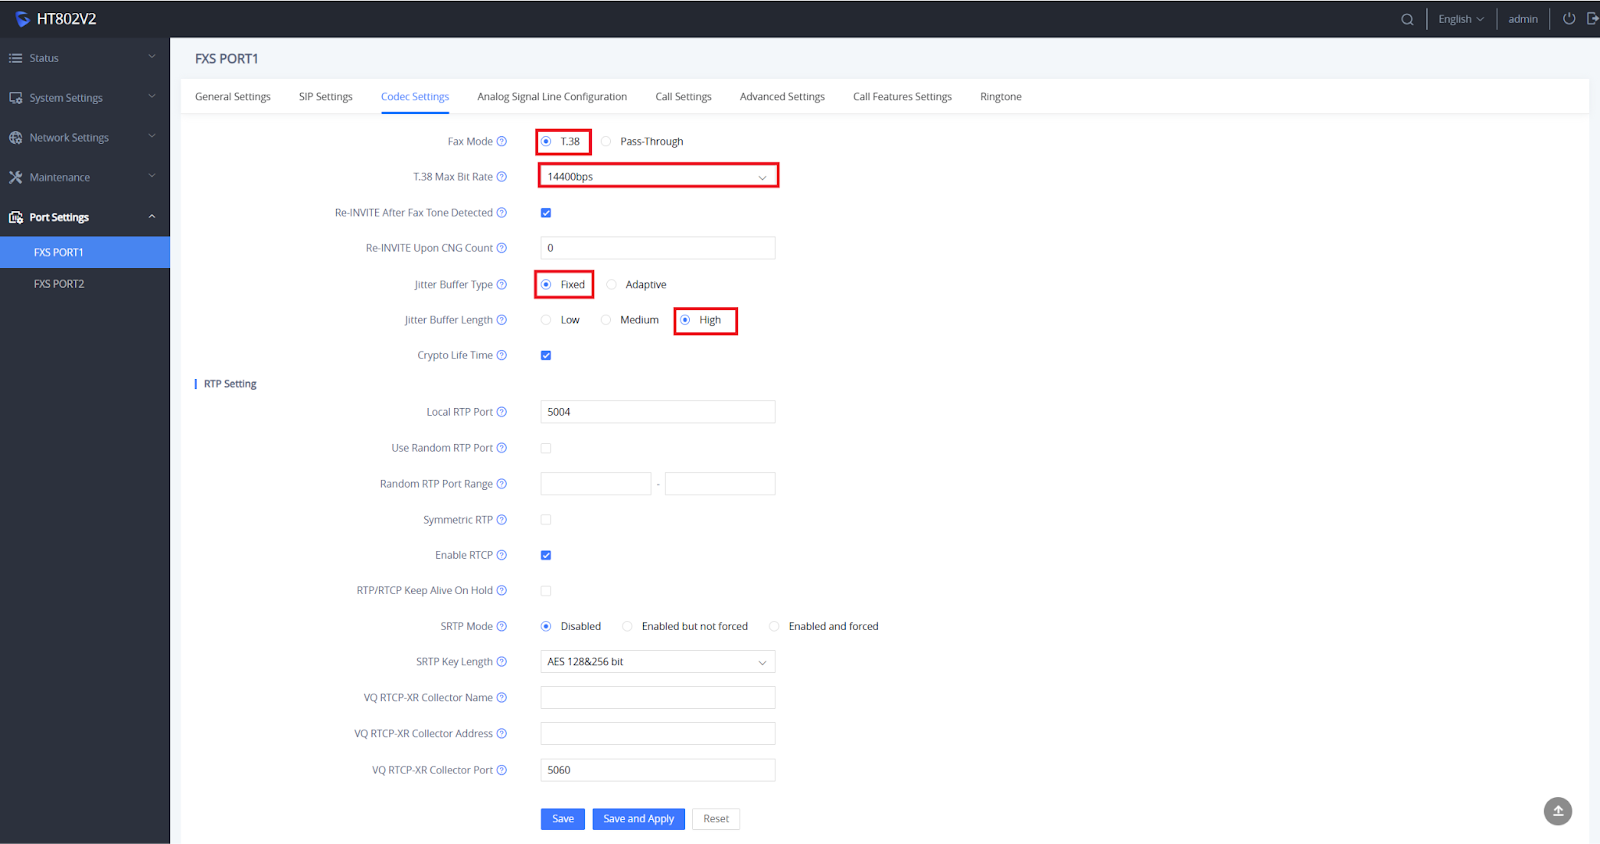Open help for VQ RTCP-XR Collector Name

[x=502, y=698]
